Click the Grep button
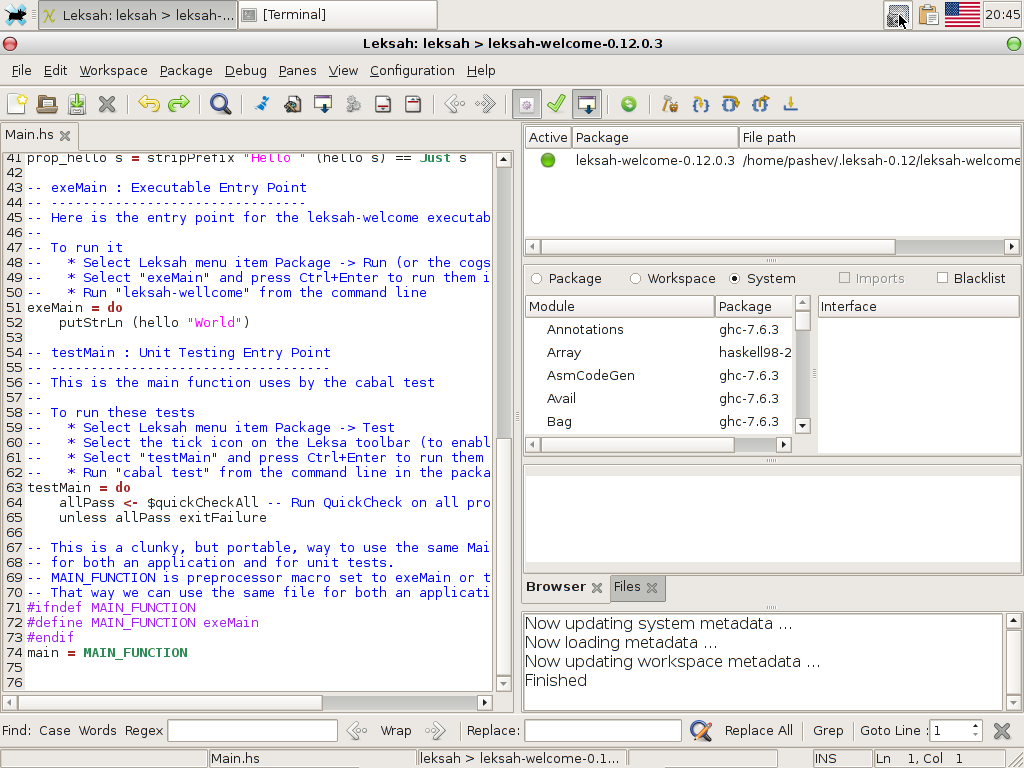This screenshot has height=768, width=1024. (x=828, y=730)
